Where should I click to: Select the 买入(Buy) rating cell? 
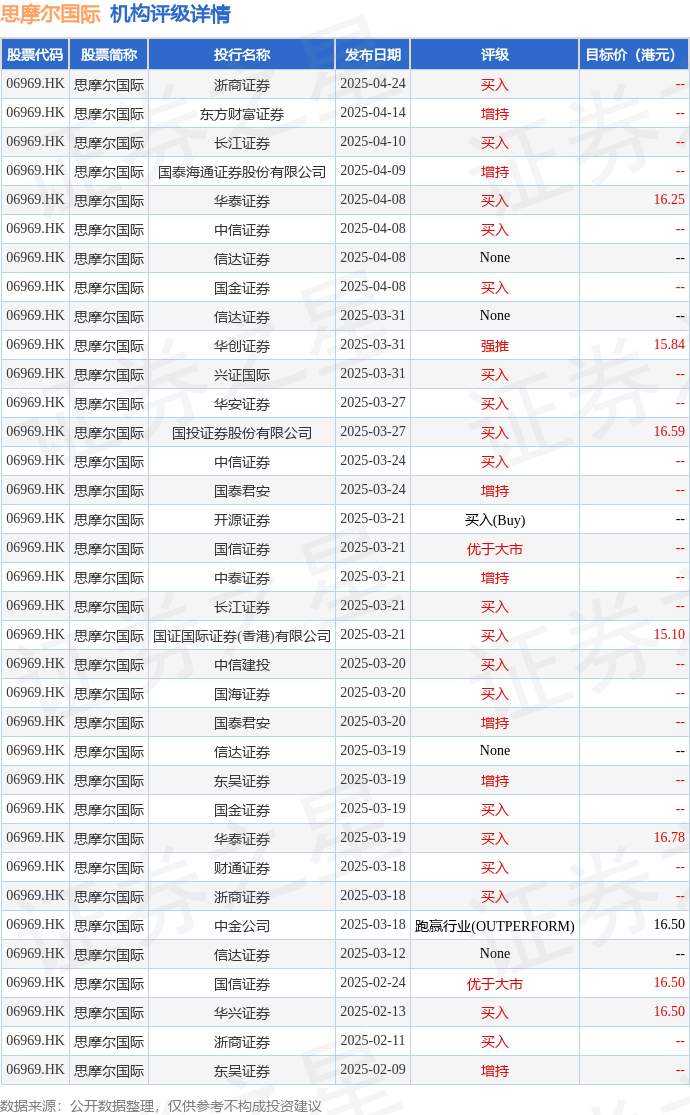[x=494, y=520]
